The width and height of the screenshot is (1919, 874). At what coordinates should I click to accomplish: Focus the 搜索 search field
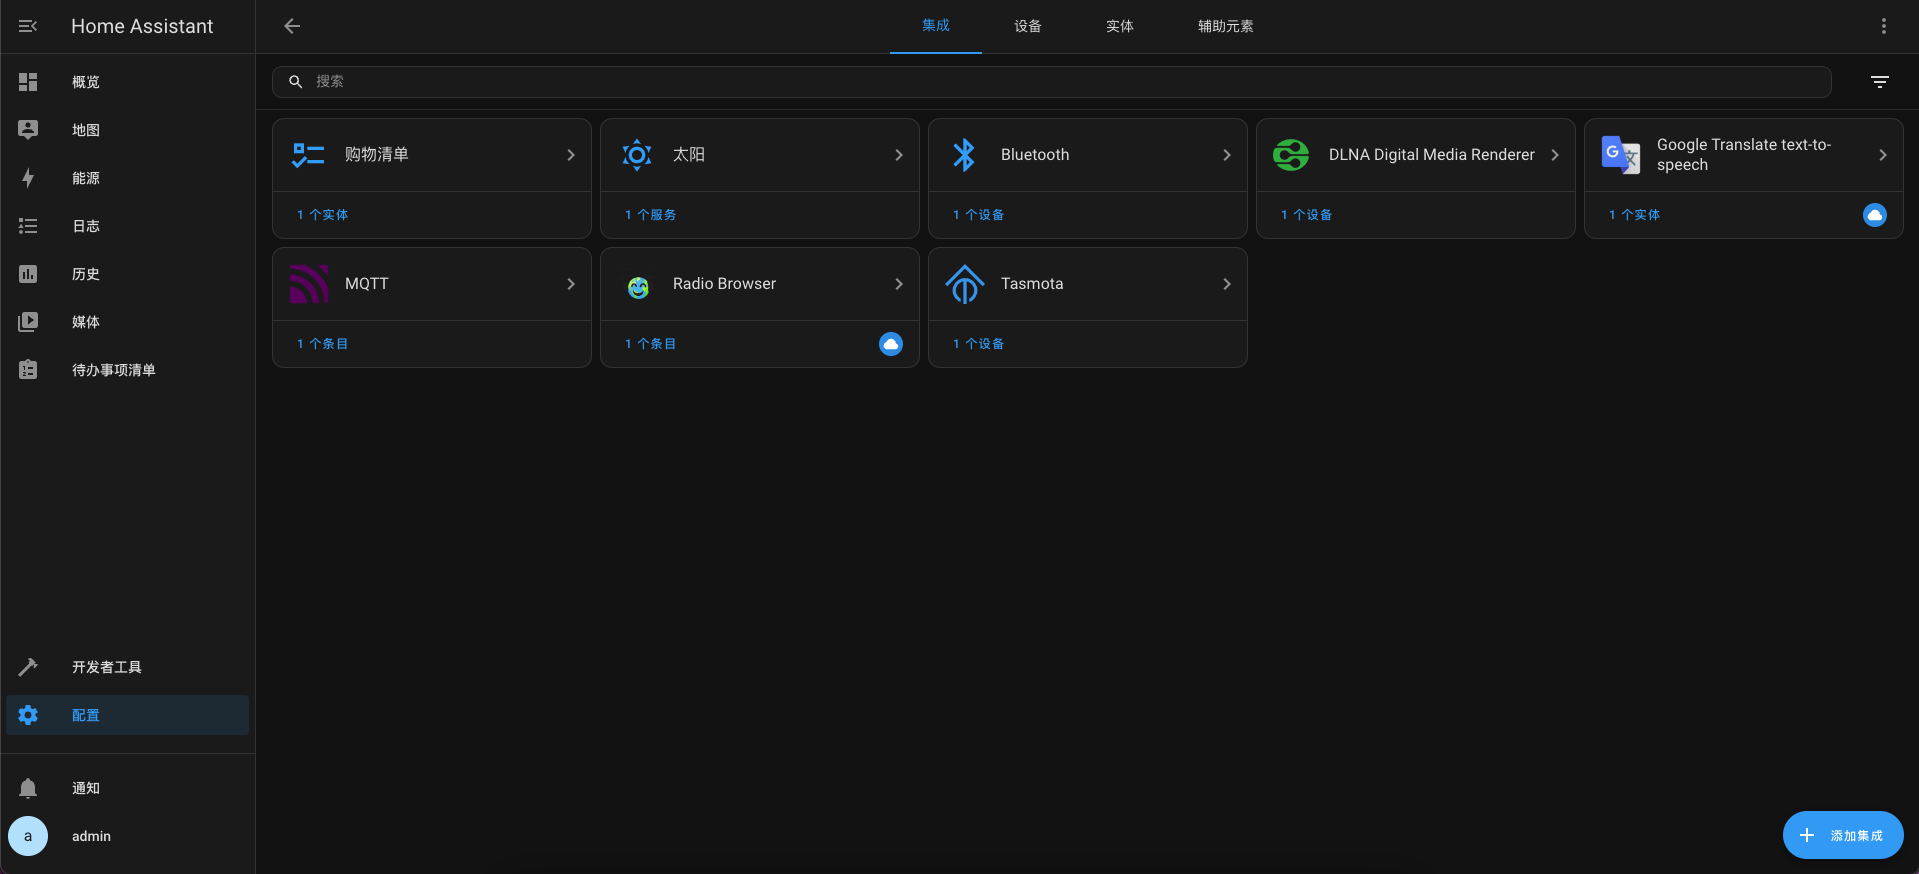pyautogui.click(x=1052, y=82)
